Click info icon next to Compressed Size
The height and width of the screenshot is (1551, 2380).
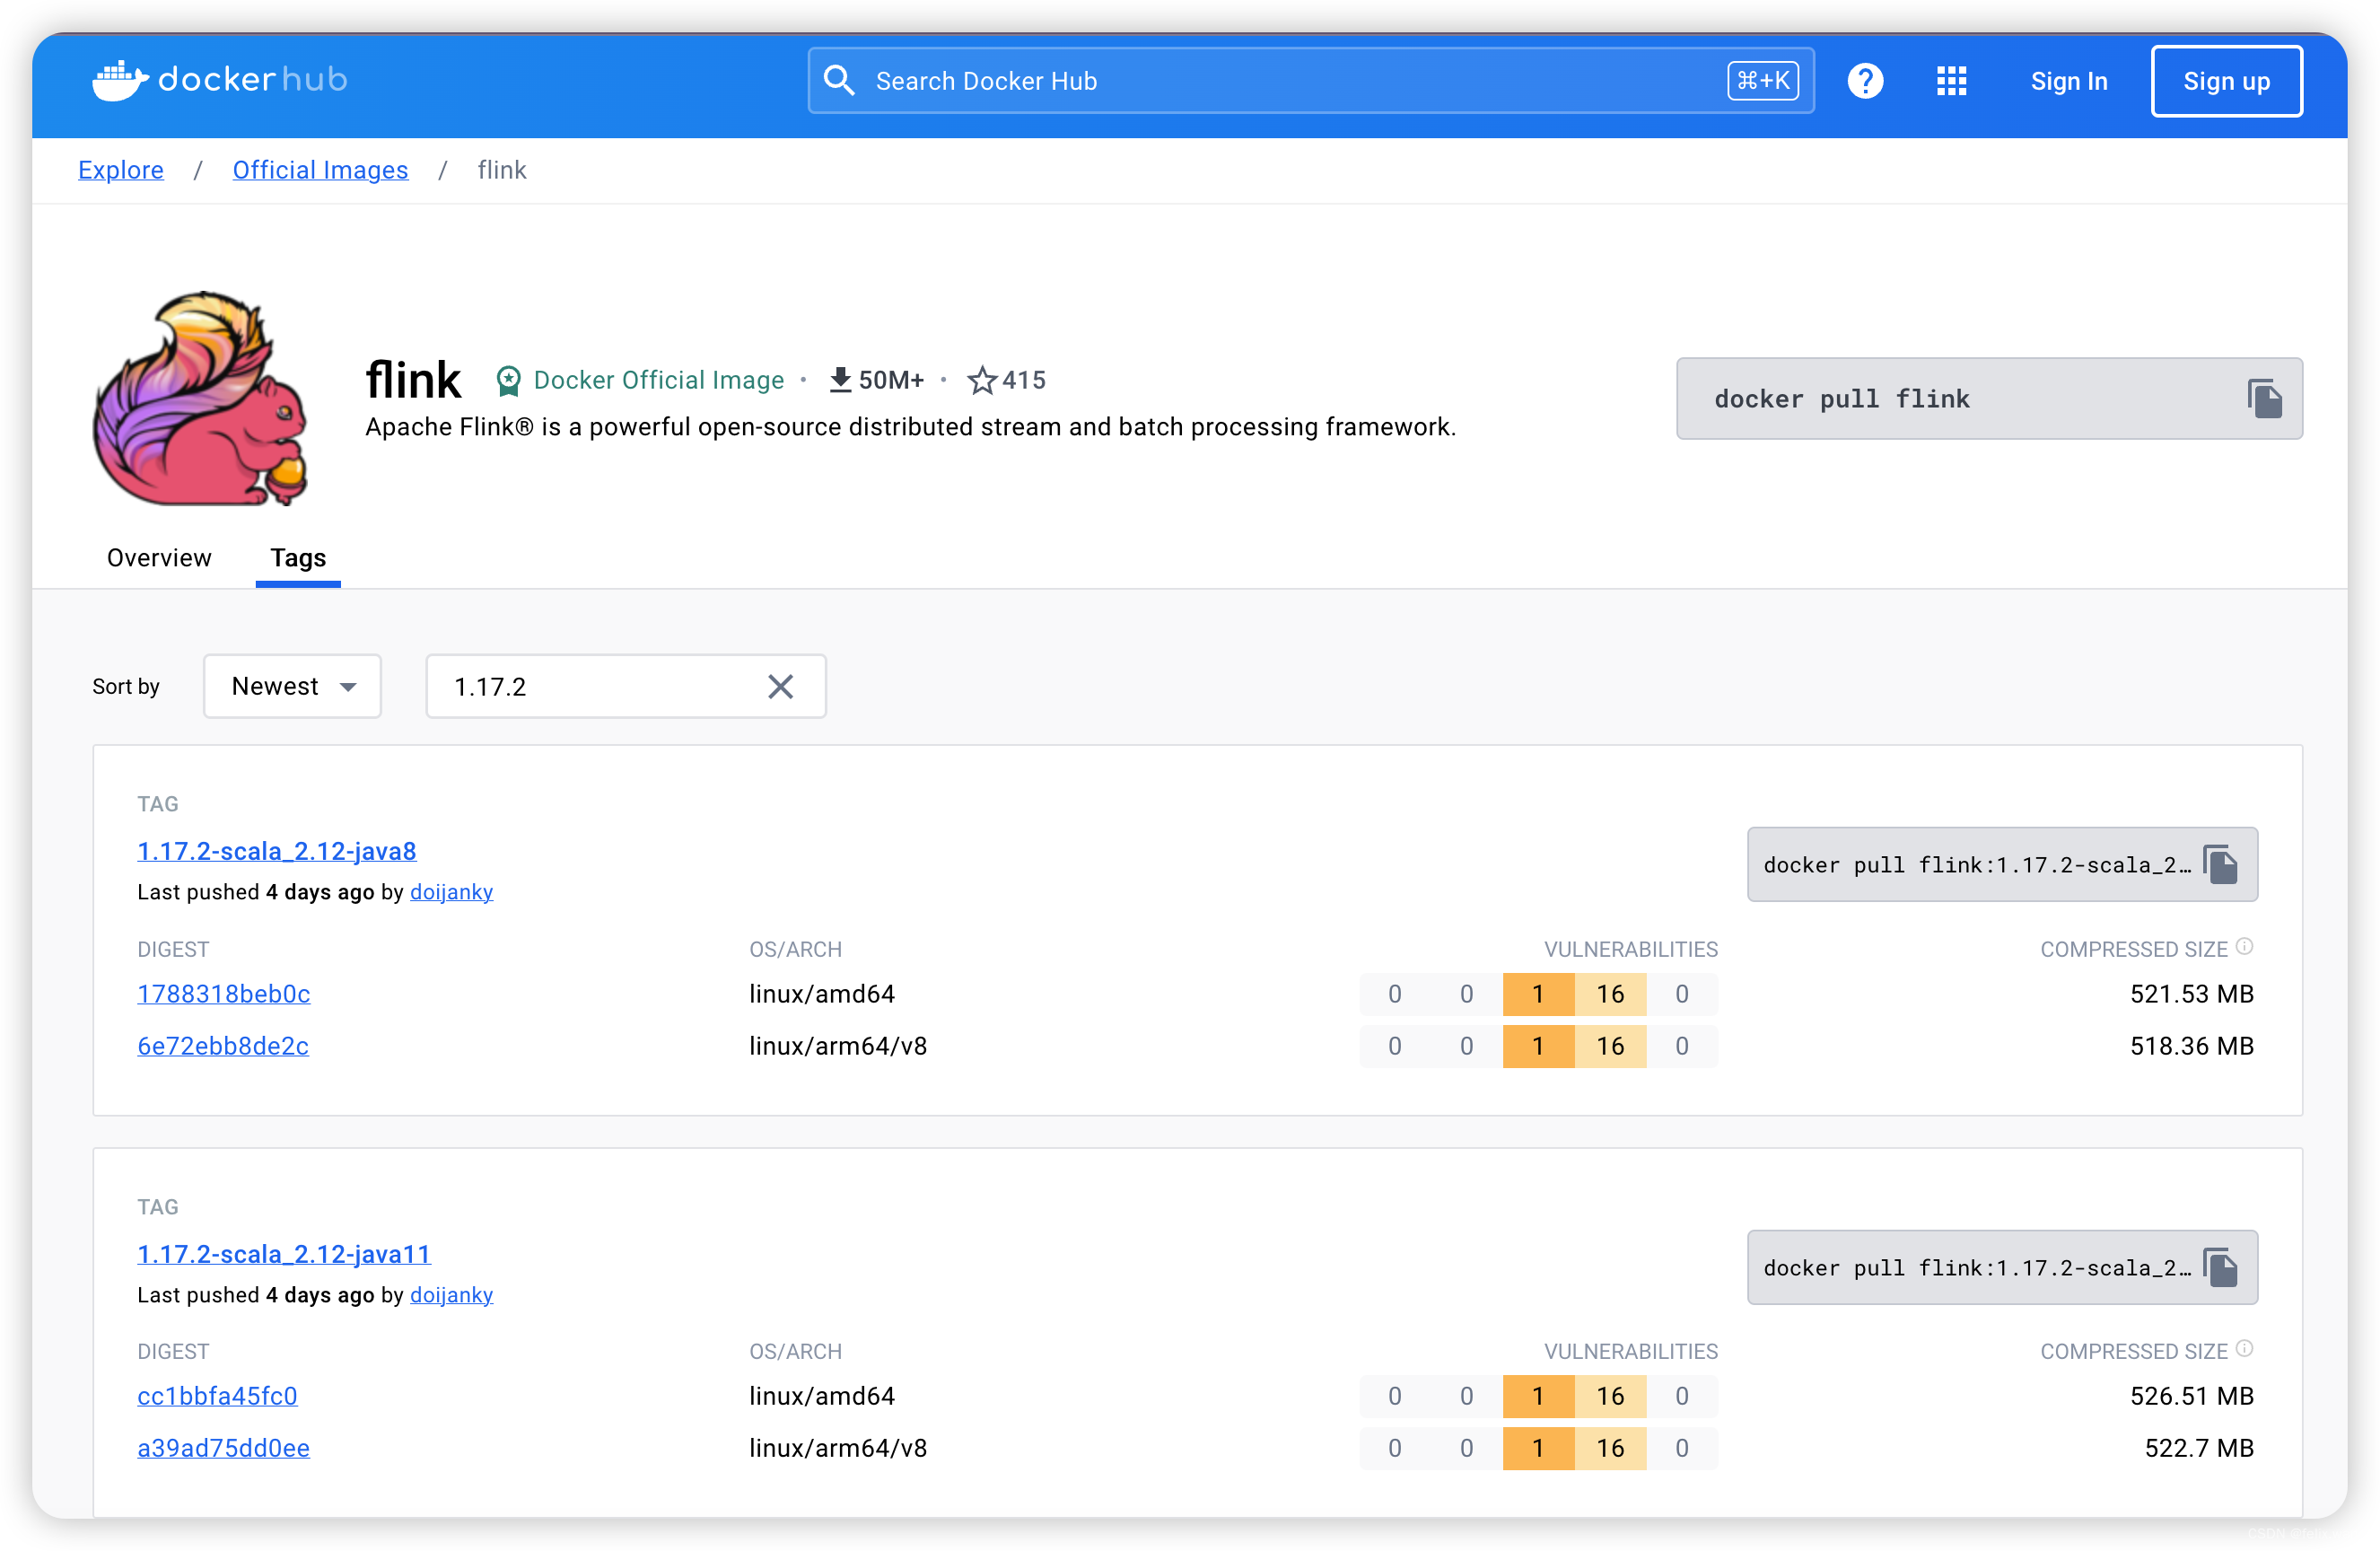(x=2244, y=946)
